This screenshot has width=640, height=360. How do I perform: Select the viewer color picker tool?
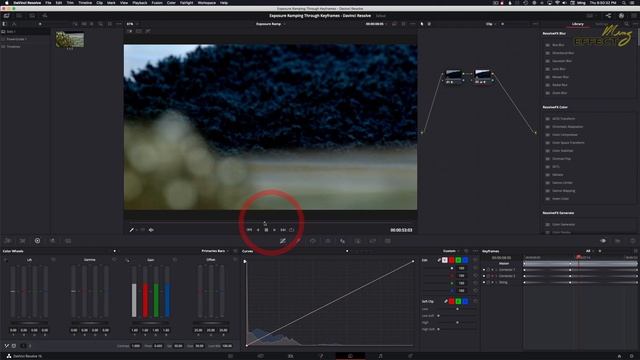tap(131, 230)
